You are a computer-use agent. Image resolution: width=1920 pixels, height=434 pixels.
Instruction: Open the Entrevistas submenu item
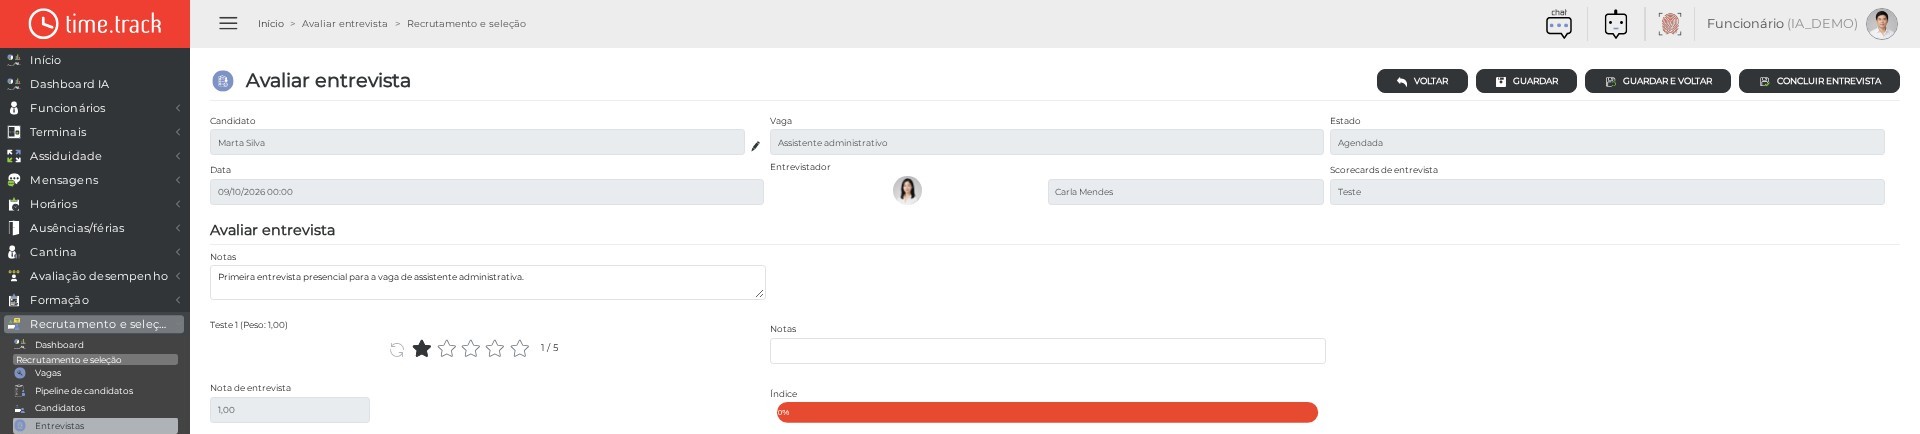pos(95,426)
